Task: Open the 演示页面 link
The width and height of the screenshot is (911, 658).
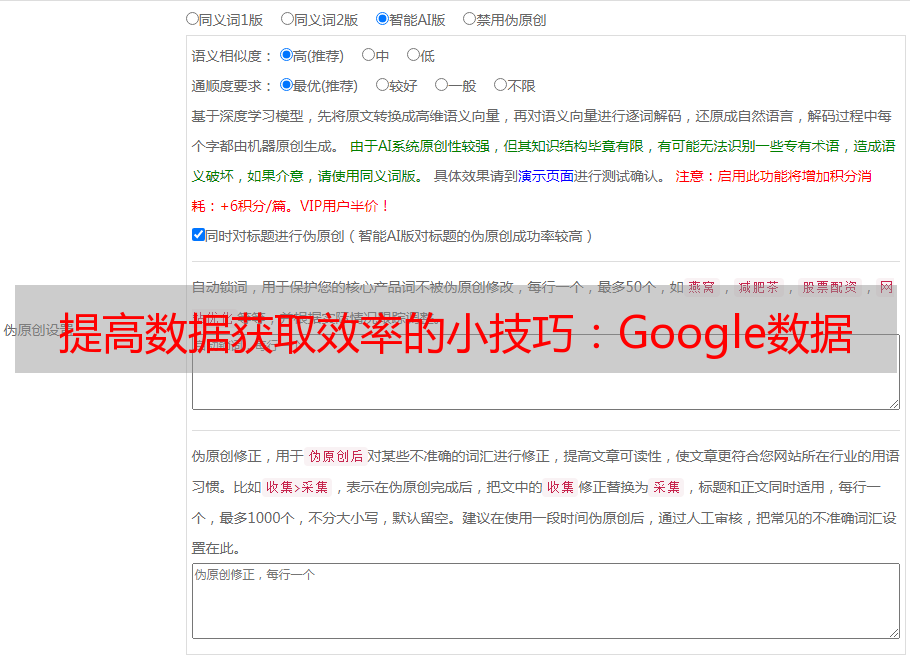Action: pyautogui.click(x=546, y=176)
